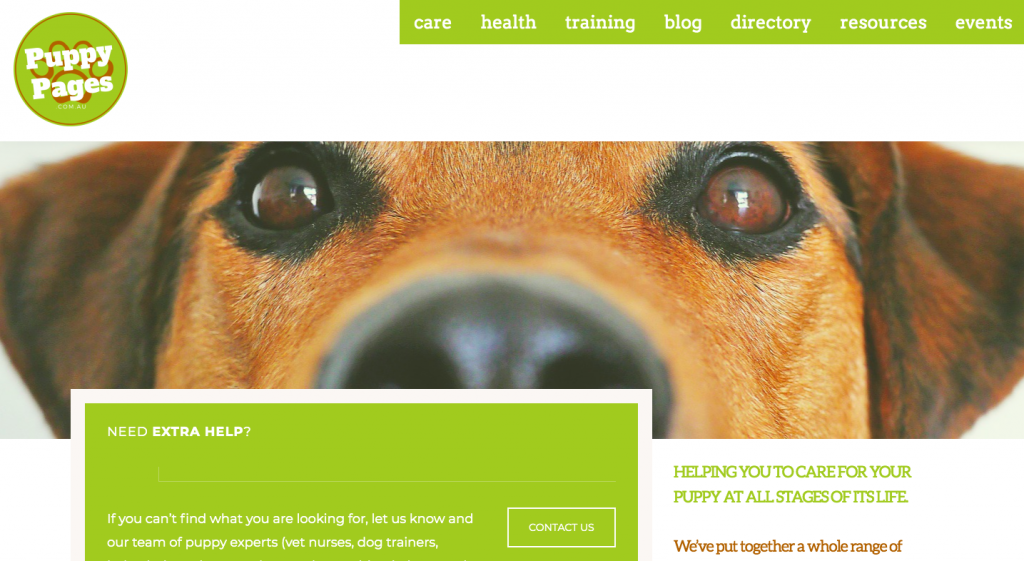Image resolution: width=1024 pixels, height=561 pixels.
Task: Click the Helping You To Care heading
Action: (792, 484)
